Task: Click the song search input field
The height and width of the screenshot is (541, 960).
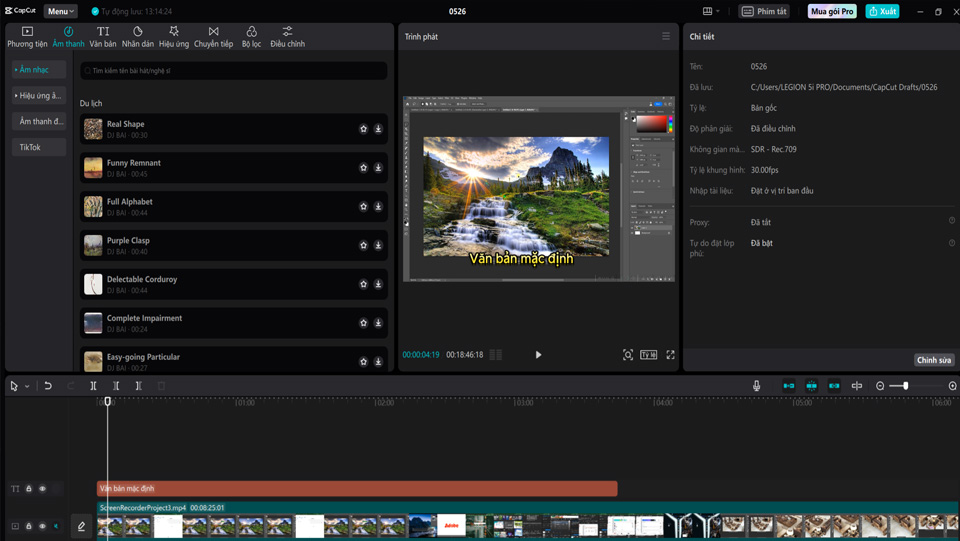Action: tap(233, 70)
